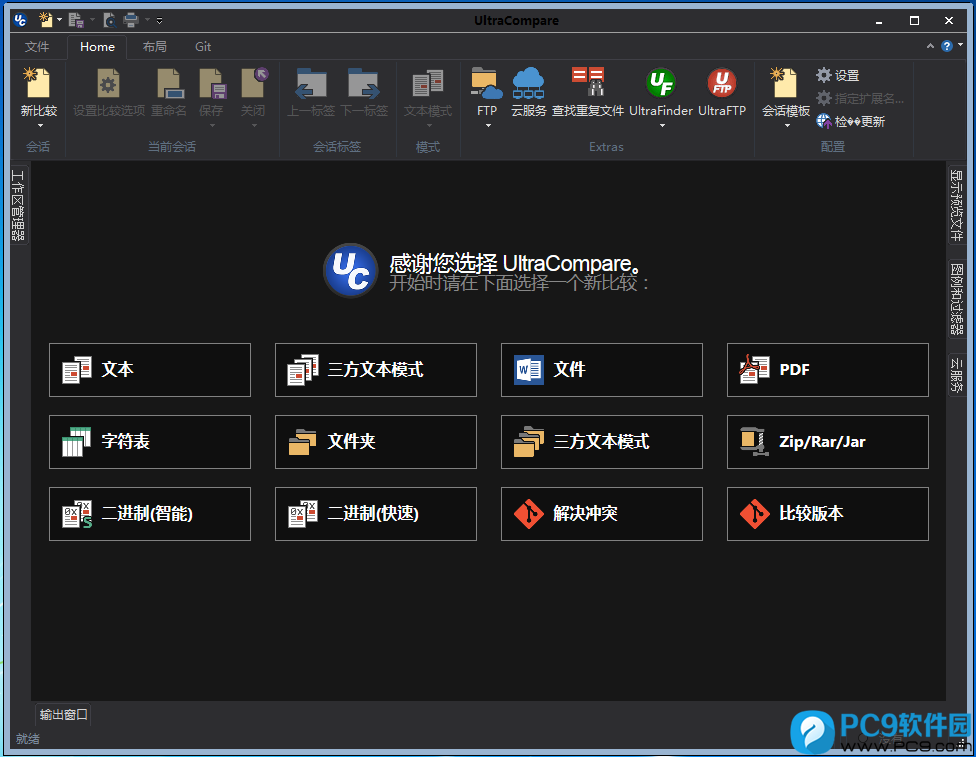Open the 图例和过滤器 legend and filters side tab

coord(956,298)
